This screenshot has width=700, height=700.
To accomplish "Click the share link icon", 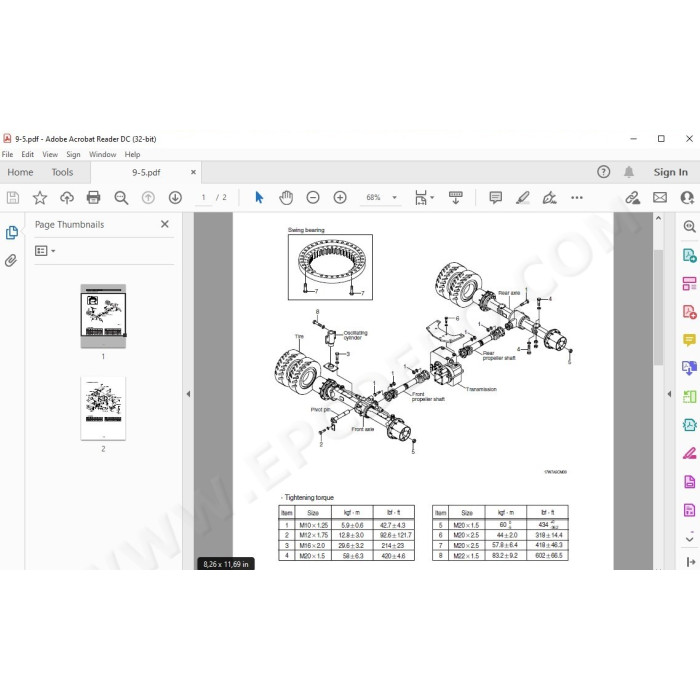I will [632, 197].
